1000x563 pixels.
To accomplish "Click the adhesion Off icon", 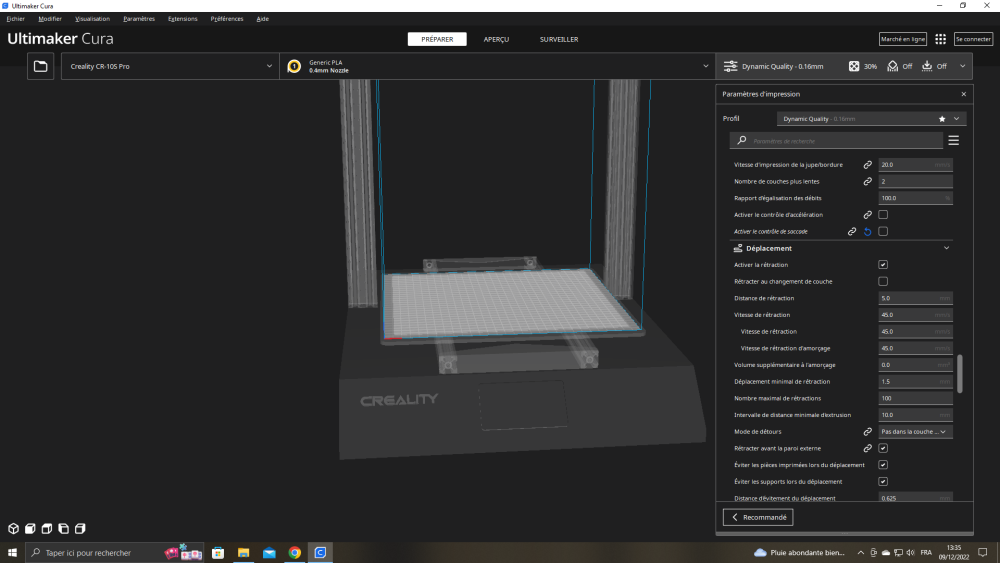I will pyautogui.click(x=927, y=66).
